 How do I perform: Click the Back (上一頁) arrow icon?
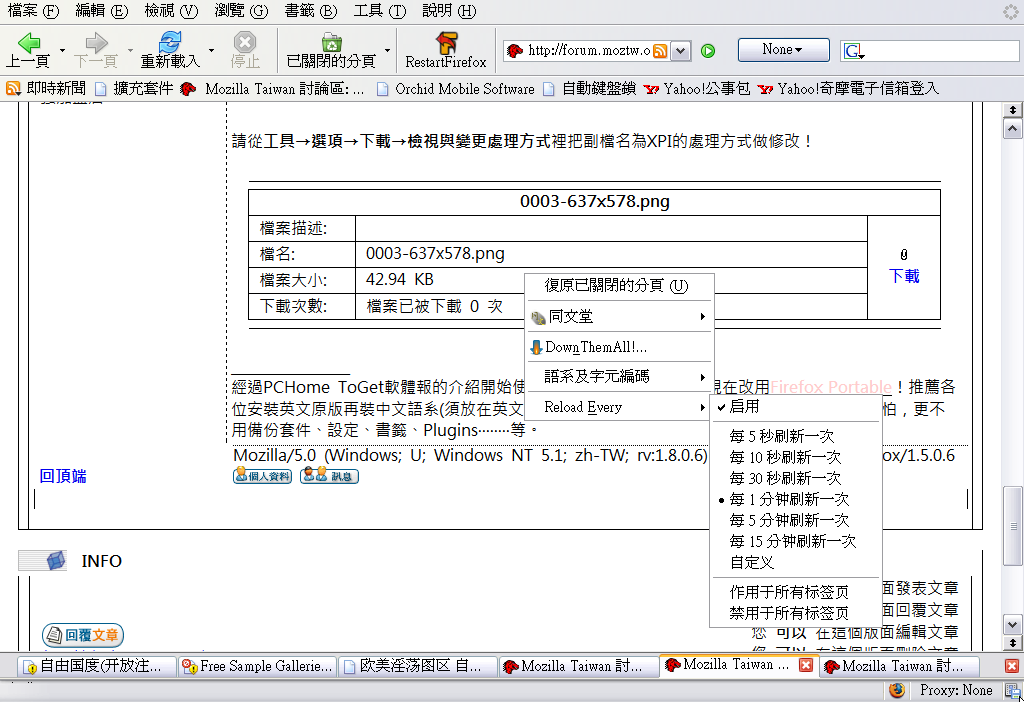pos(29,43)
